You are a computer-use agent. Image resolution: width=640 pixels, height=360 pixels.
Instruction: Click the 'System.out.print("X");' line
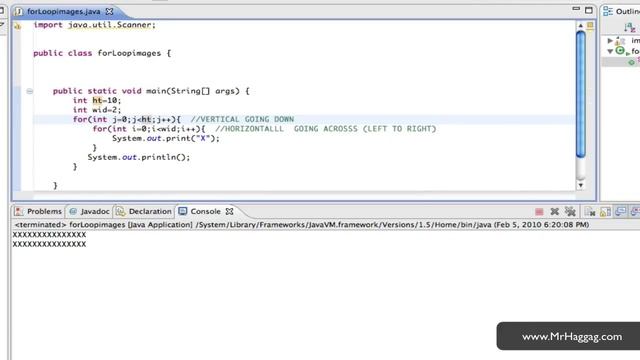point(166,138)
